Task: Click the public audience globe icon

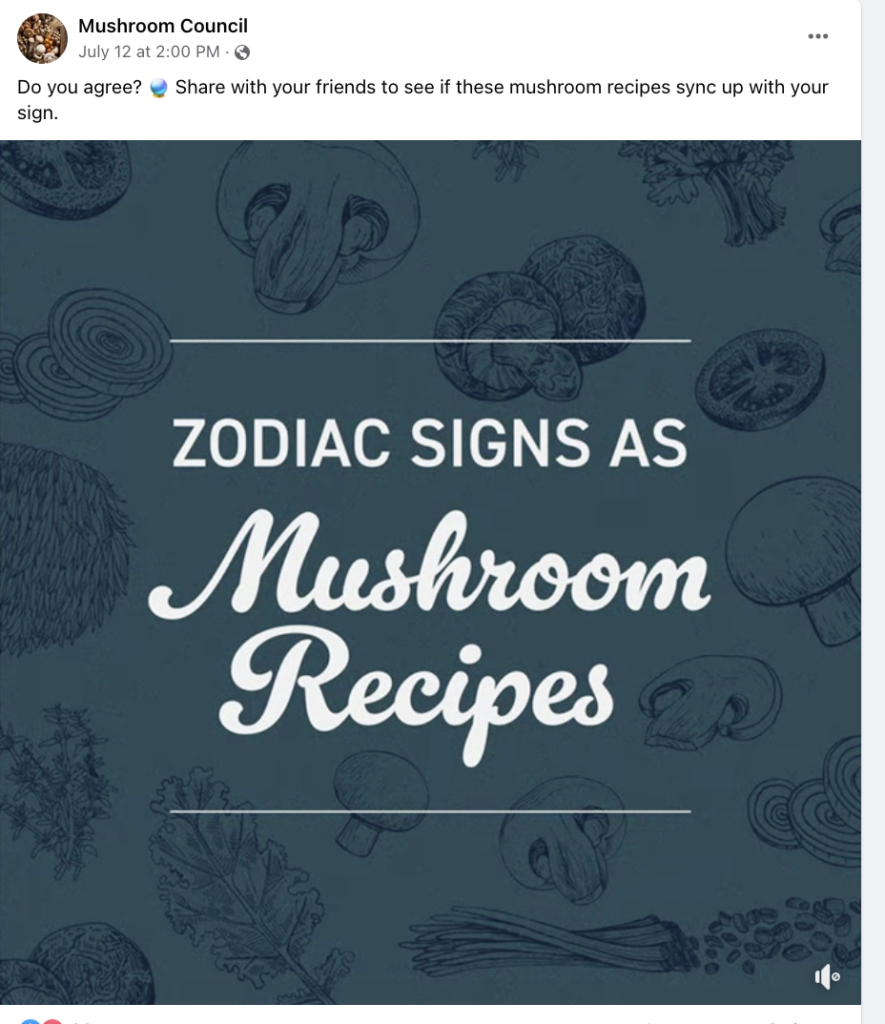Action: tap(242, 53)
